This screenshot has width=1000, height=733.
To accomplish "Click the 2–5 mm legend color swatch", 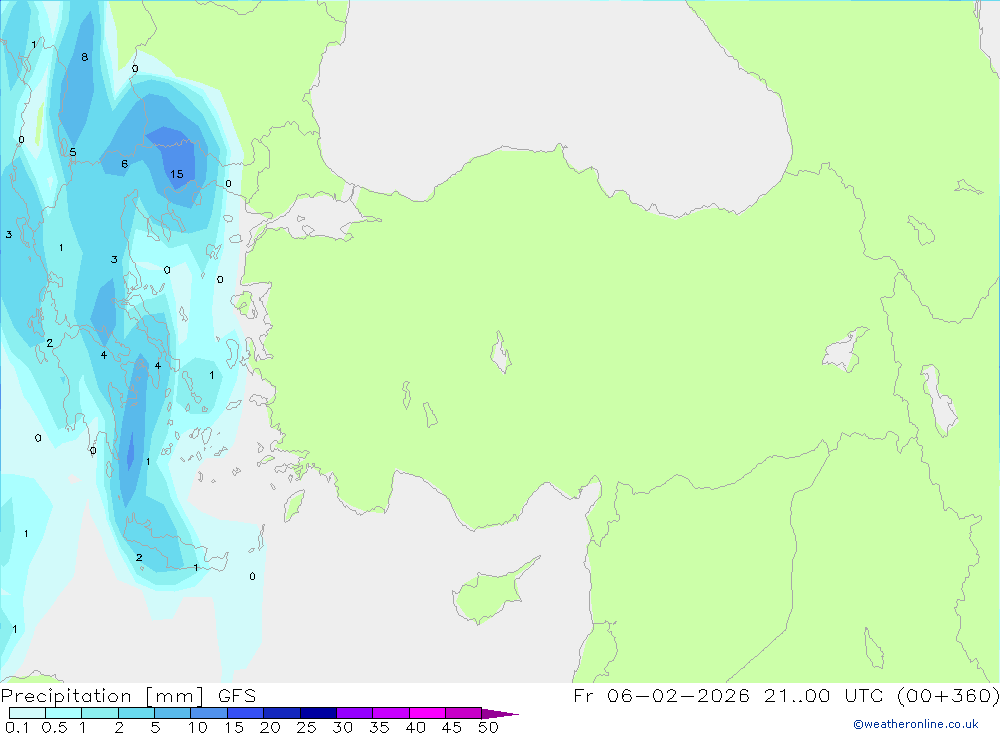I will (136, 713).
